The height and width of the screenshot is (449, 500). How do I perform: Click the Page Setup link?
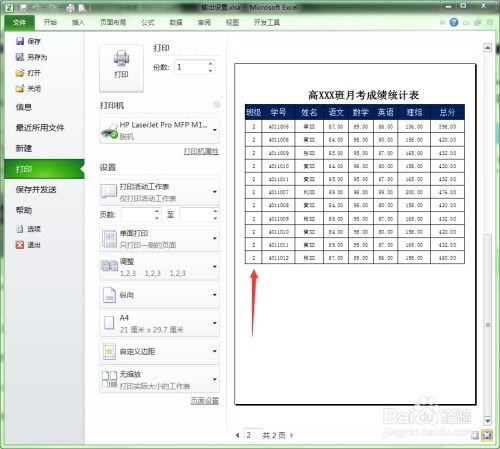pos(205,401)
